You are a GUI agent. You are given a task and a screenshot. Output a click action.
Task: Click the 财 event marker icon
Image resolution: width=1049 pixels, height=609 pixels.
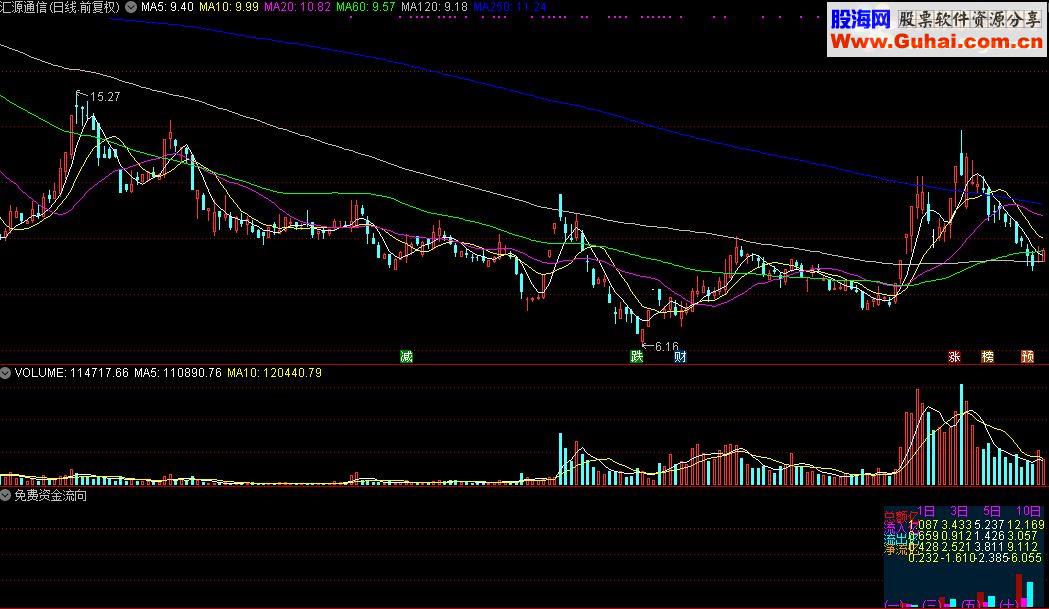click(x=680, y=357)
